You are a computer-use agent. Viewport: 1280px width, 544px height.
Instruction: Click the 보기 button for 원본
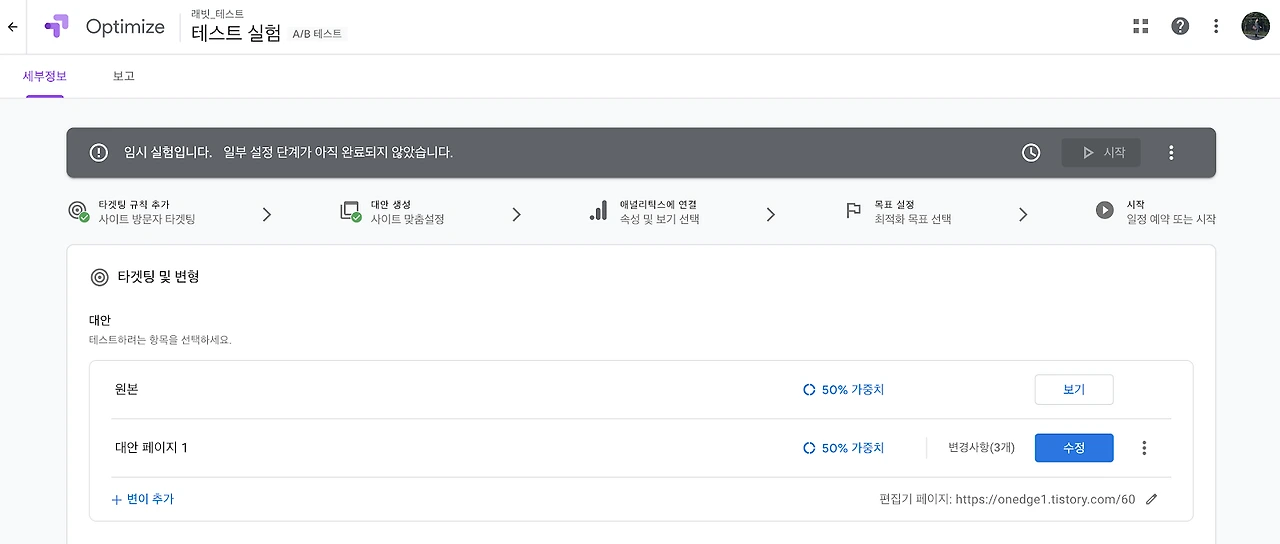pos(1074,390)
